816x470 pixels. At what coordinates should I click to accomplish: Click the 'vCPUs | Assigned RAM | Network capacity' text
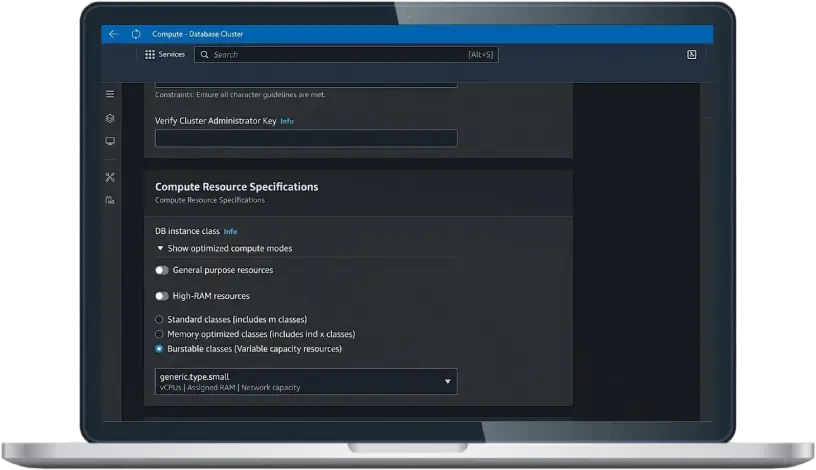pyautogui.click(x=230, y=388)
